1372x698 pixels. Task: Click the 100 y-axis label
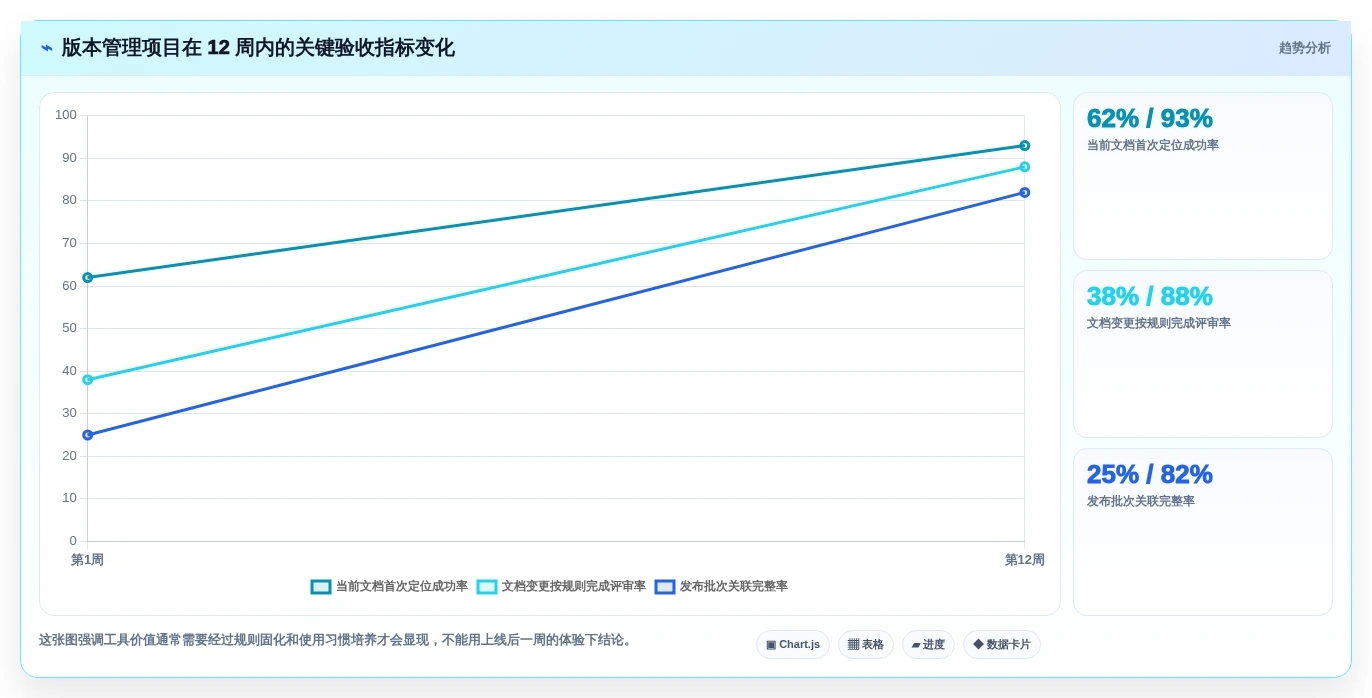66,115
